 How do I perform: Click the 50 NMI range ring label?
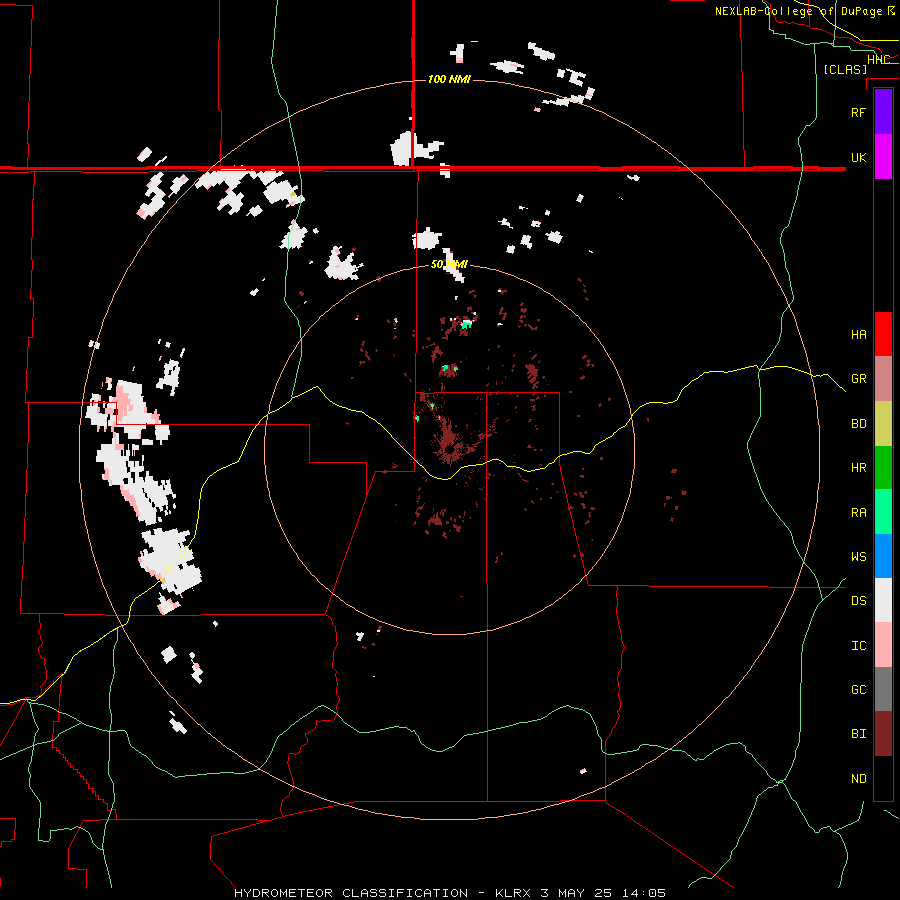pyautogui.click(x=449, y=264)
